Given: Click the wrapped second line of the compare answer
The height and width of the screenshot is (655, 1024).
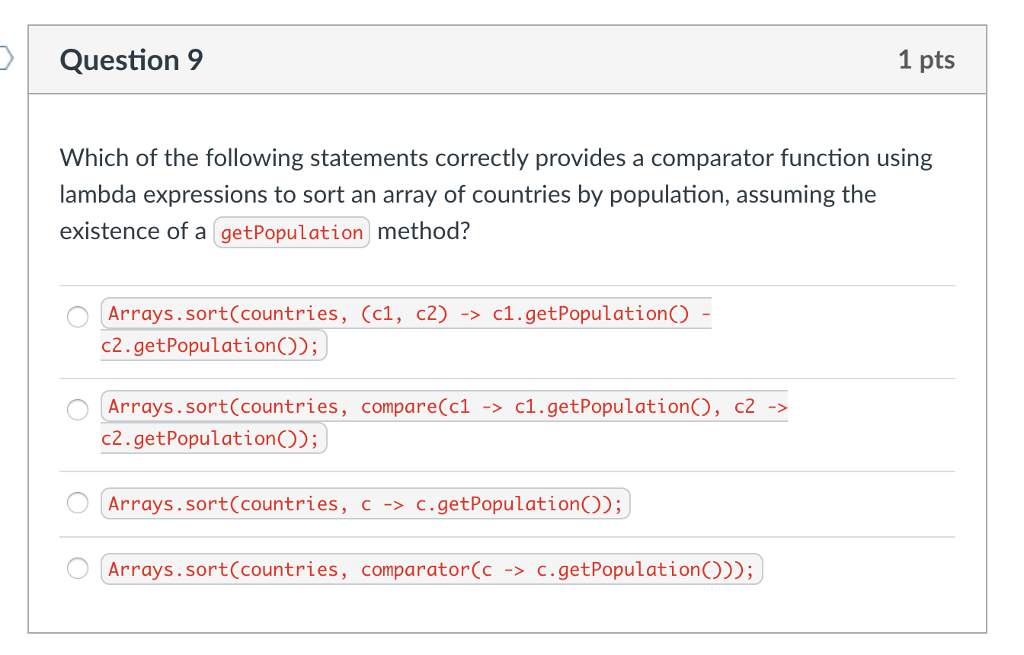Looking at the screenshot, I should [x=211, y=439].
